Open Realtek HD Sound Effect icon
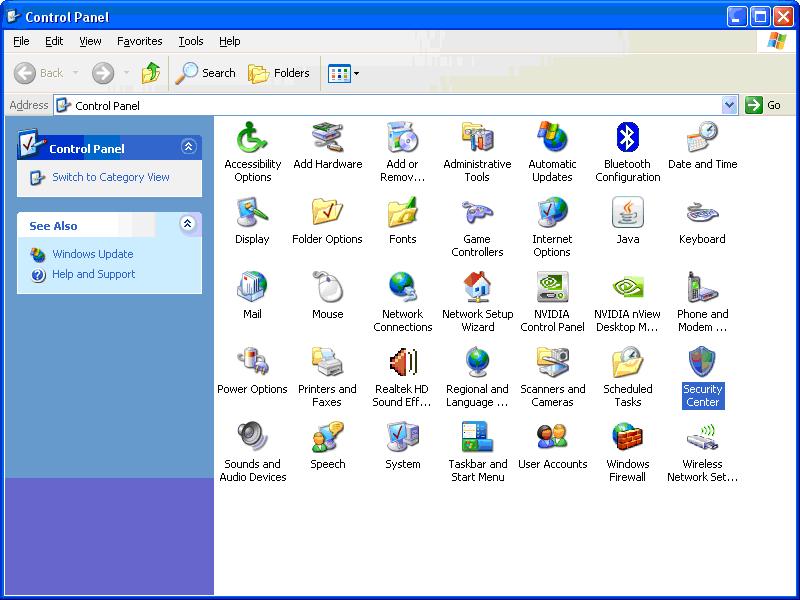This screenshot has width=800, height=600. click(403, 377)
